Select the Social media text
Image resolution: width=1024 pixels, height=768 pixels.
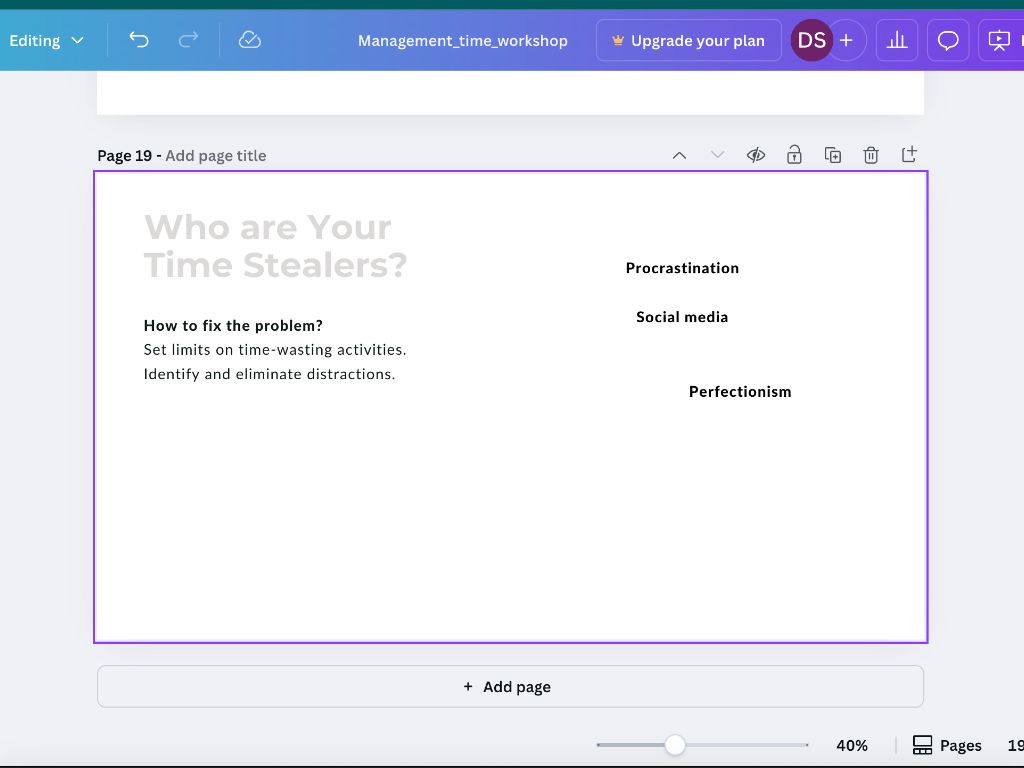[682, 317]
